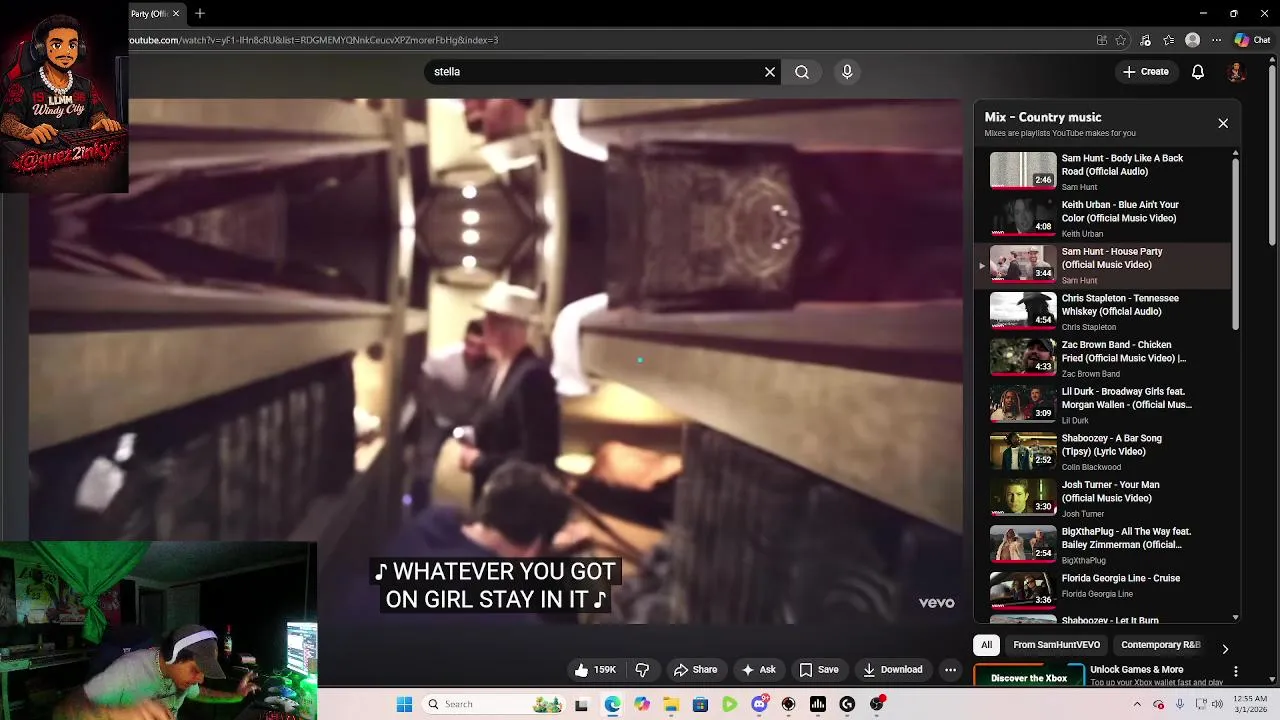Screen dimensions: 1280x720
Task: Save the video to a playlist
Action: point(819,670)
